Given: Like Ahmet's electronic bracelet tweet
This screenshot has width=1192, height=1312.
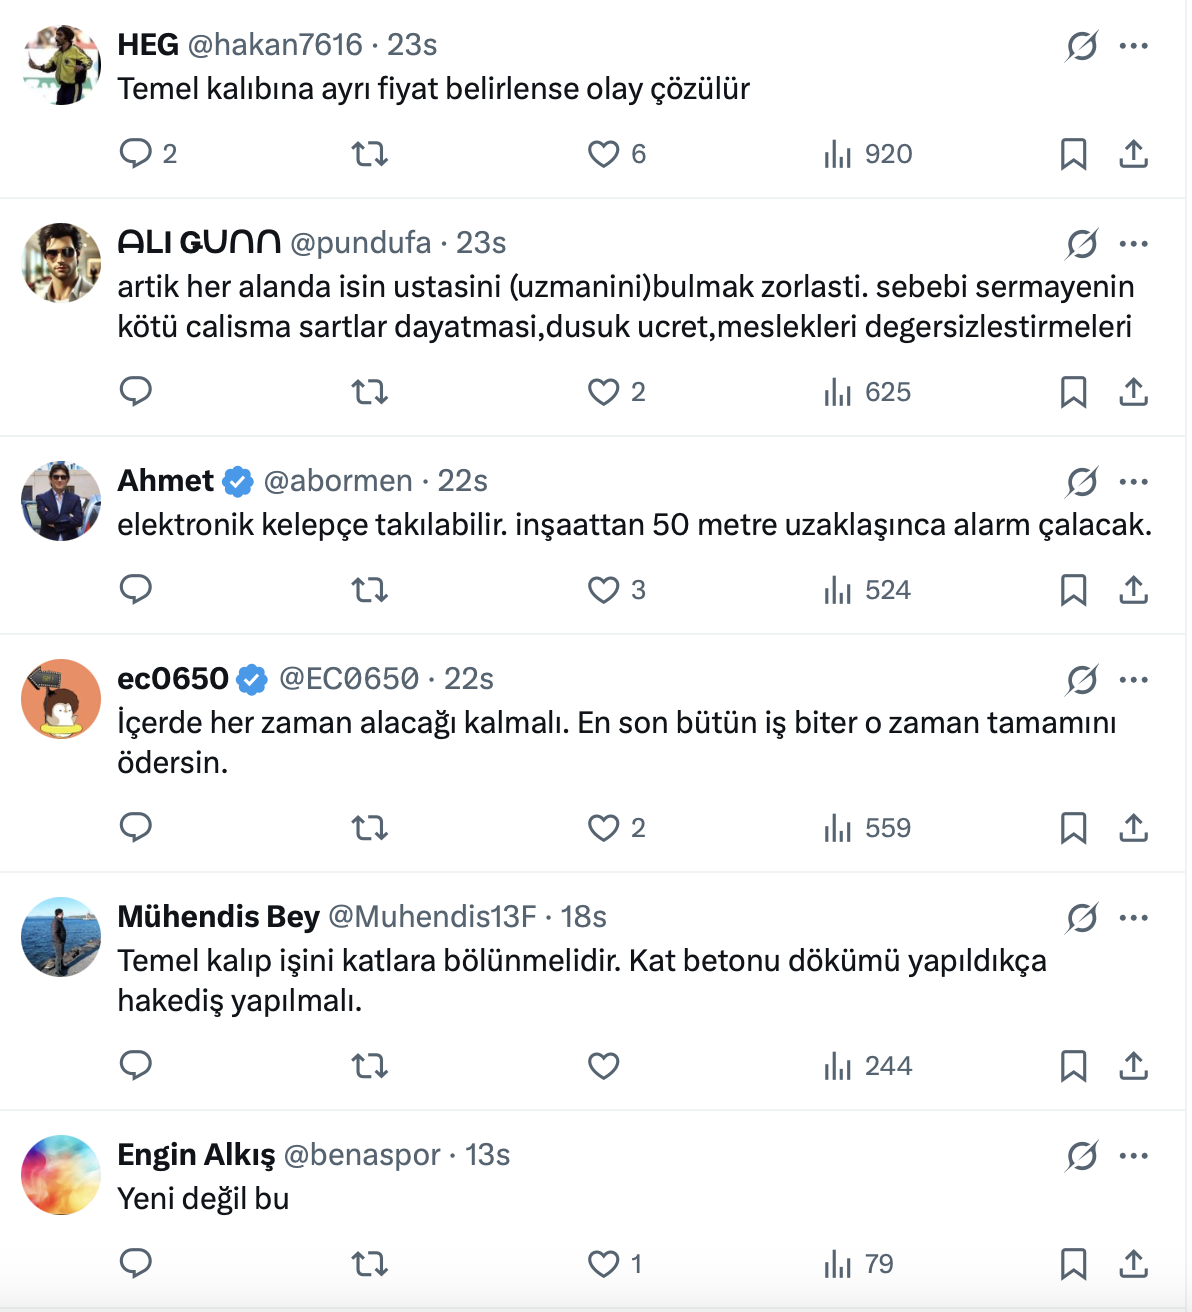Looking at the screenshot, I should [603, 590].
